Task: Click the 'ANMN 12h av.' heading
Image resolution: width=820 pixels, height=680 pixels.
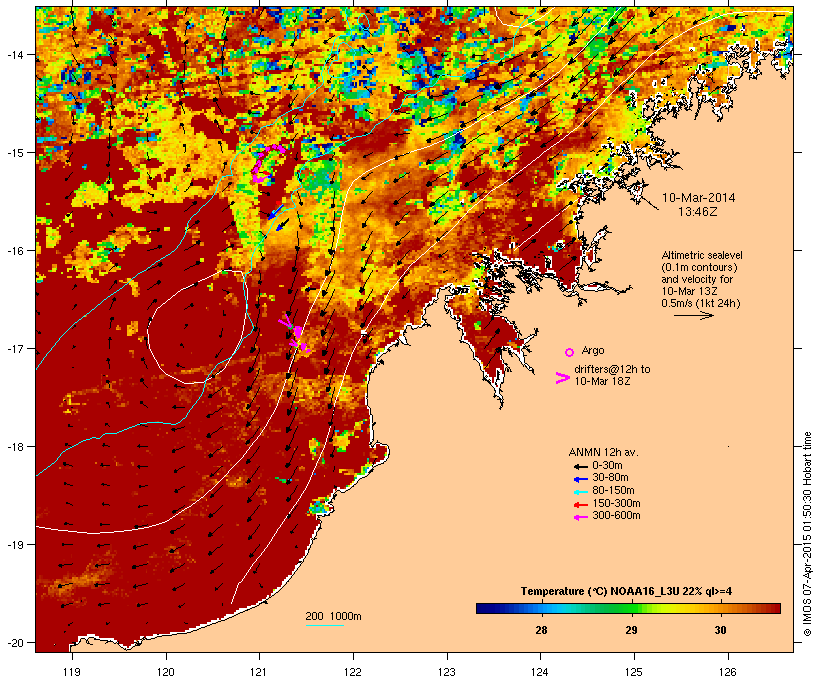Action: (603, 452)
